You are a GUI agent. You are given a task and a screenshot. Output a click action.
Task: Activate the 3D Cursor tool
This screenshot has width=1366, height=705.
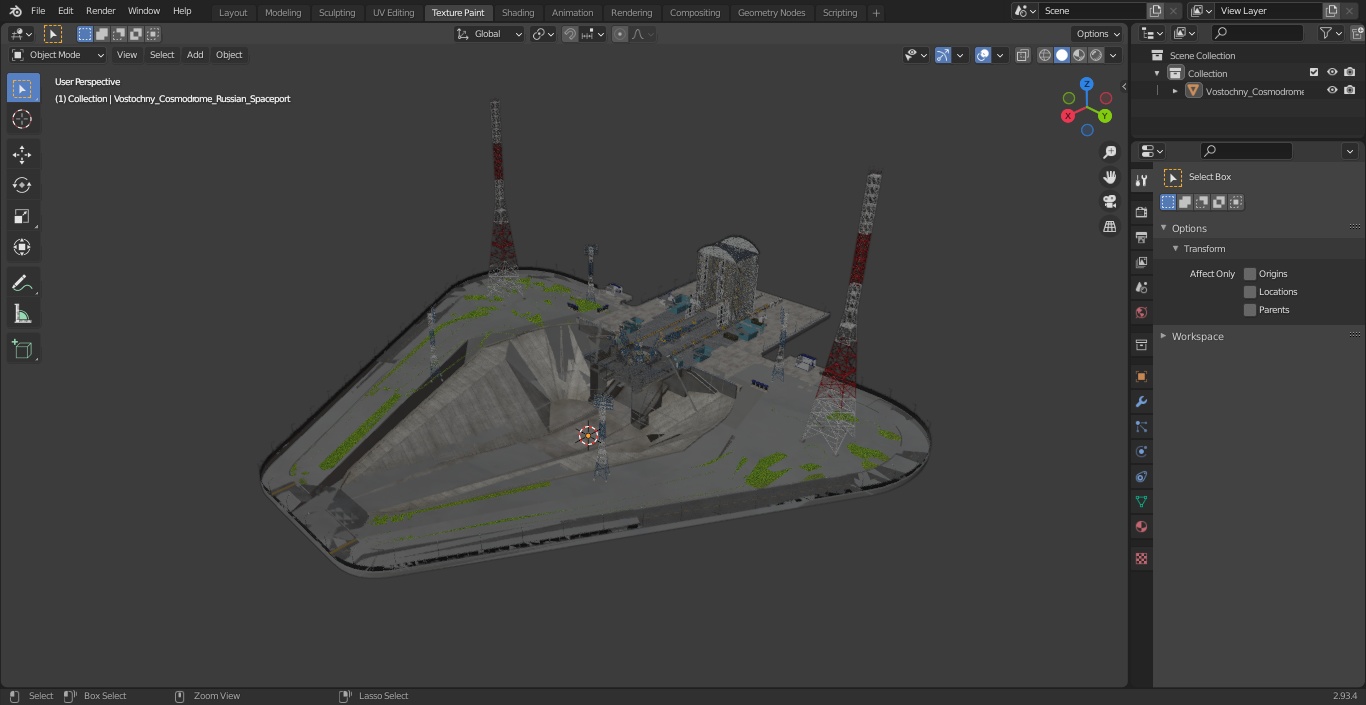click(x=22, y=119)
